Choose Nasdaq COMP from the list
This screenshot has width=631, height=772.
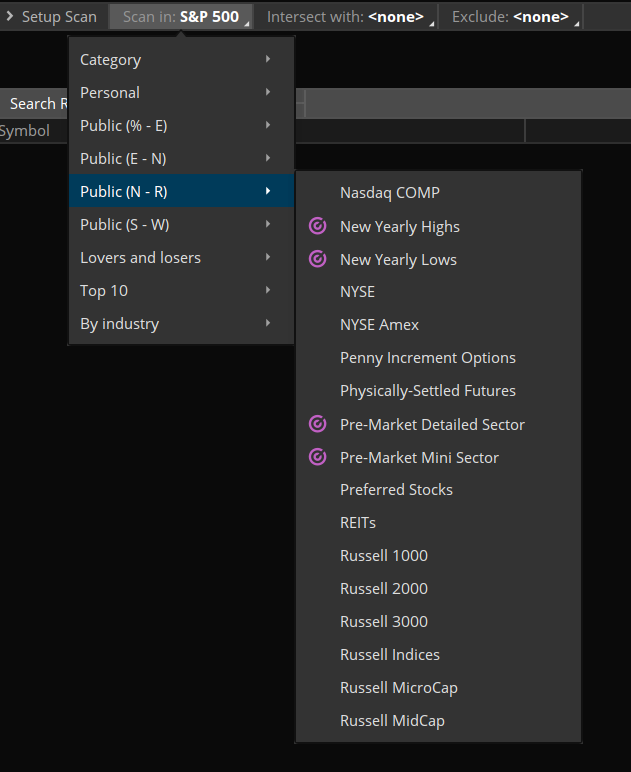click(389, 193)
